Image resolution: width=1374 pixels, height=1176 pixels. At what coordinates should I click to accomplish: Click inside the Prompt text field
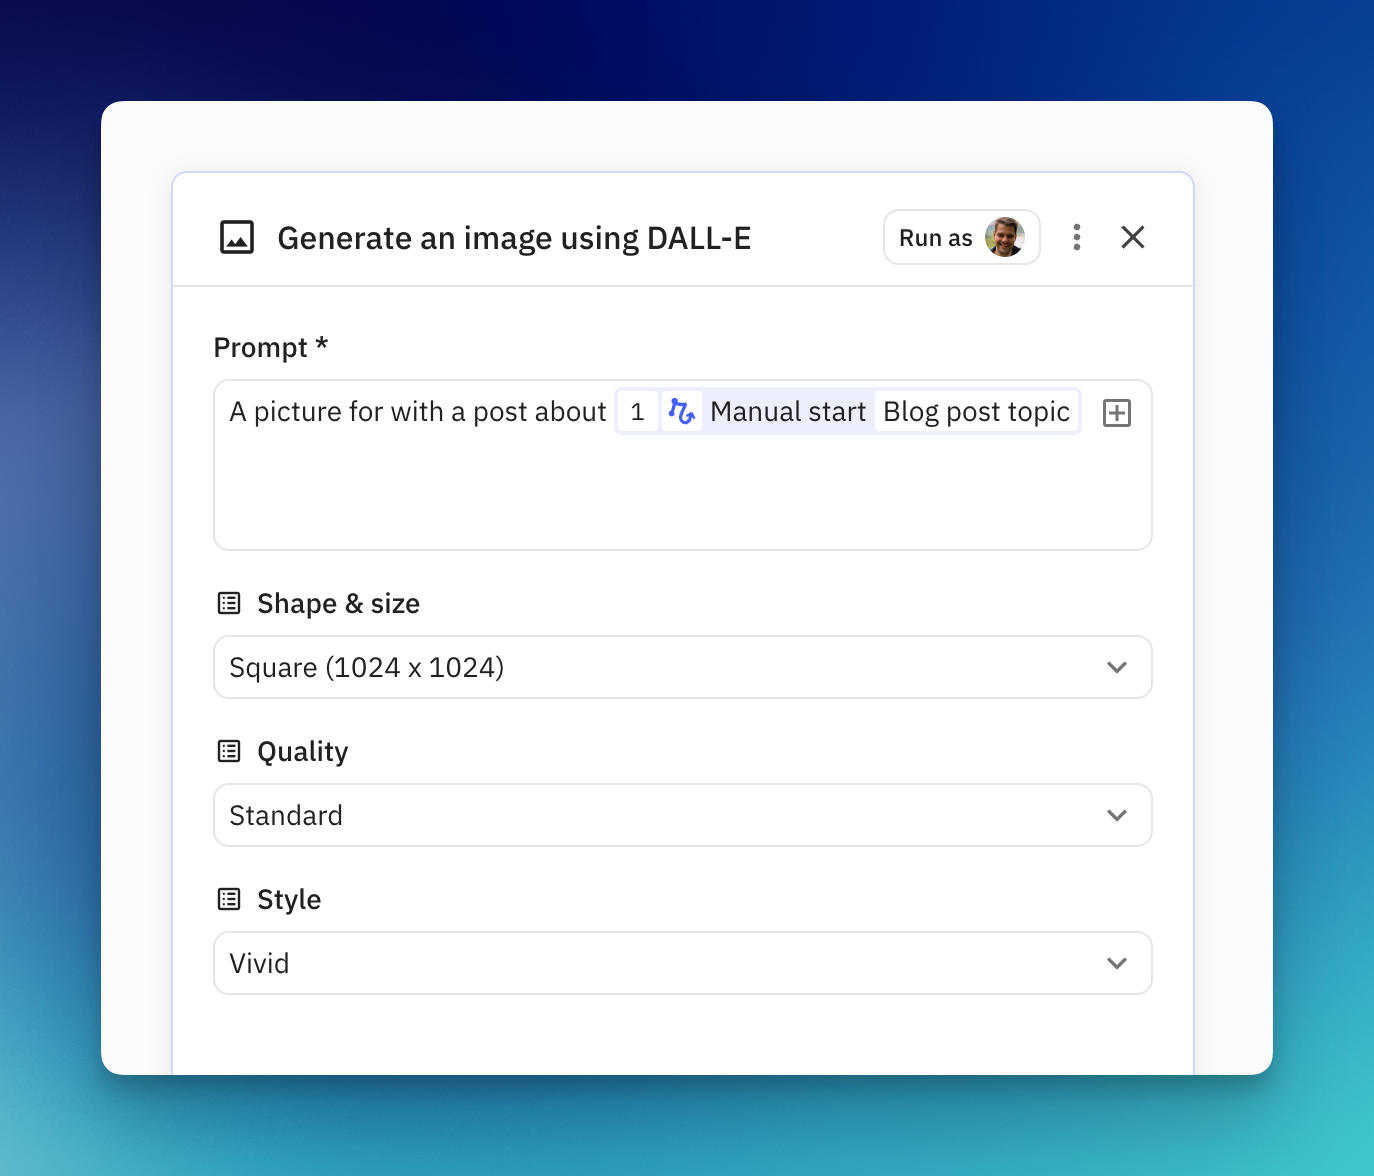tap(683, 465)
